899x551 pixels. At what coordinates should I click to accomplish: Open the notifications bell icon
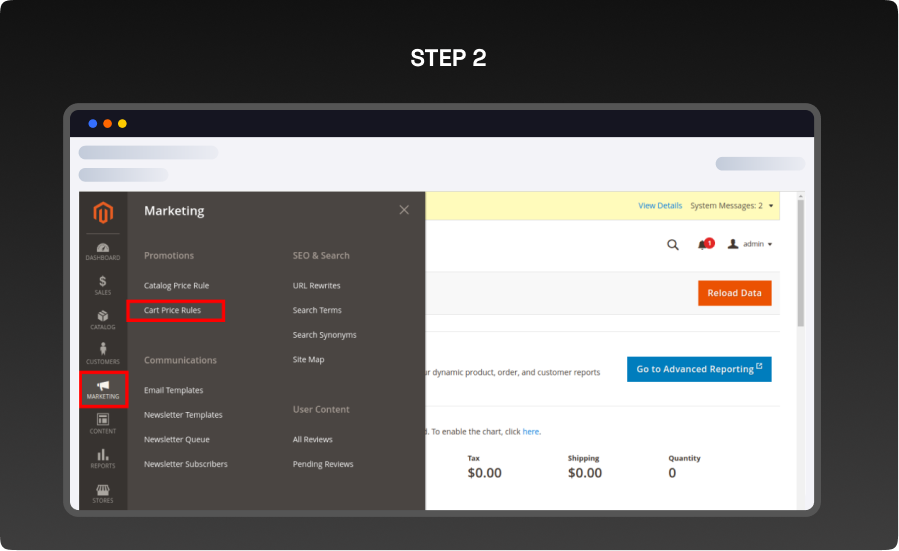(x=704, y=244)
